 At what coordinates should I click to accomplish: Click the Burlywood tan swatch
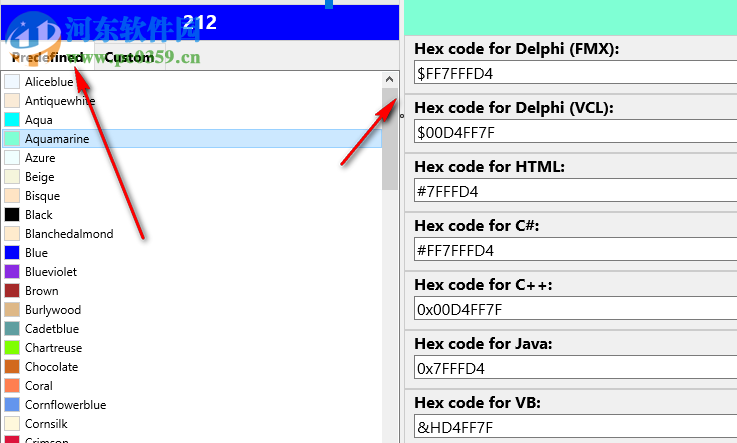click(12, 310)
